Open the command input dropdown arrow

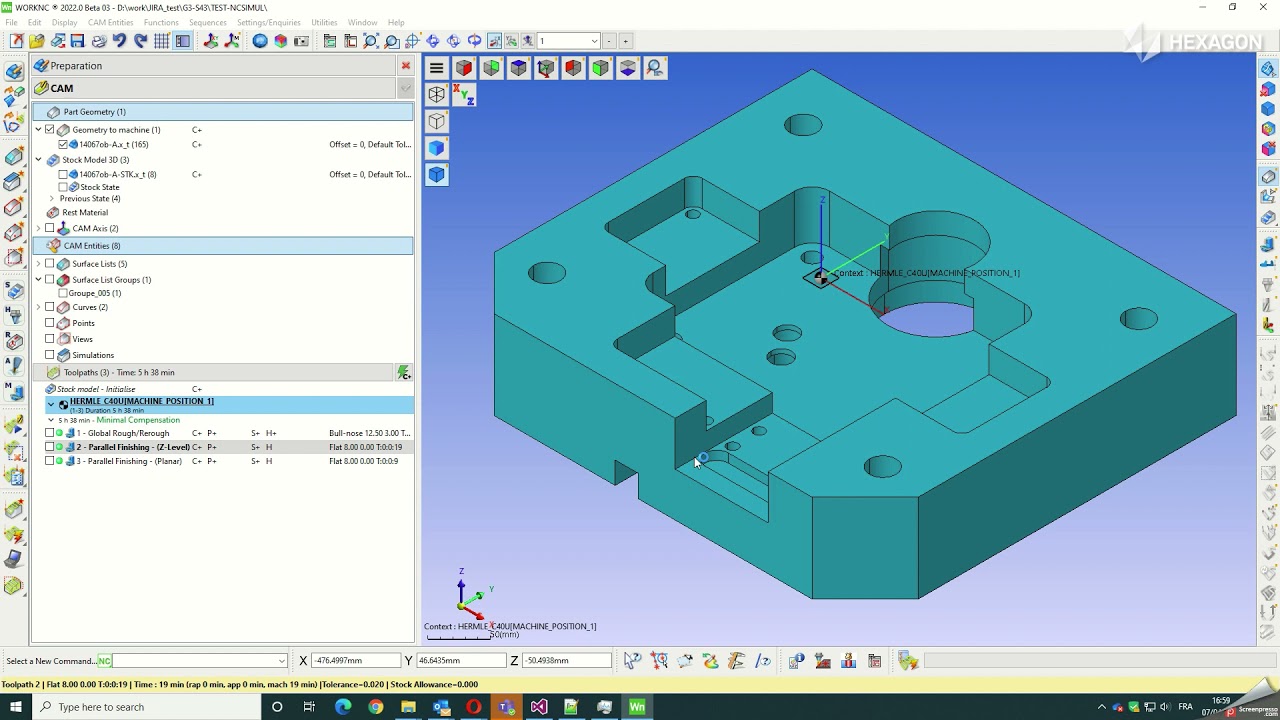281,661
